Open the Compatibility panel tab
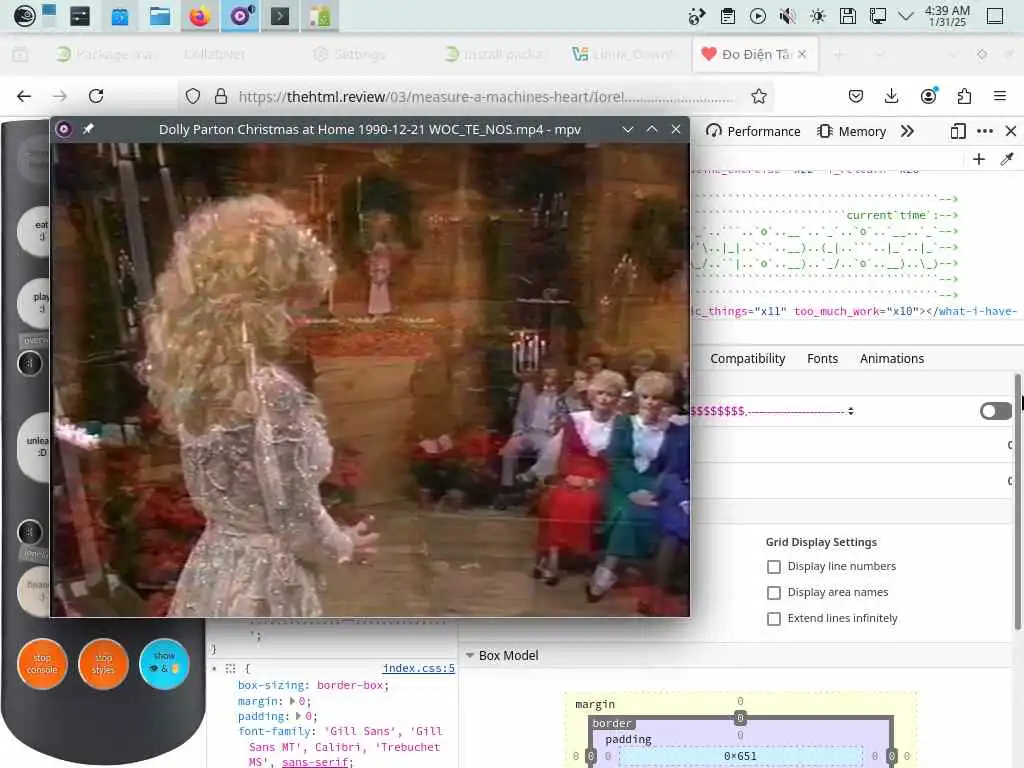The height and width of the screenshot is (768, 1024). click(x=748, y=359)
